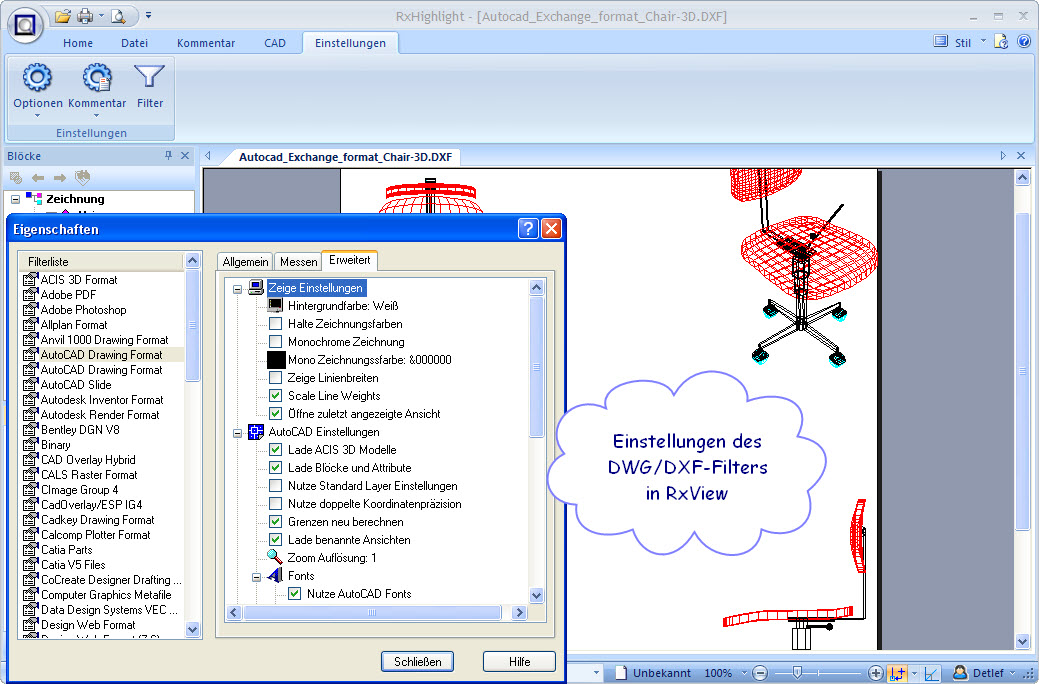Click the forward arrow in Blöcke toolbar
This screenshot has width=1039, height=684.
pos(60,178)
